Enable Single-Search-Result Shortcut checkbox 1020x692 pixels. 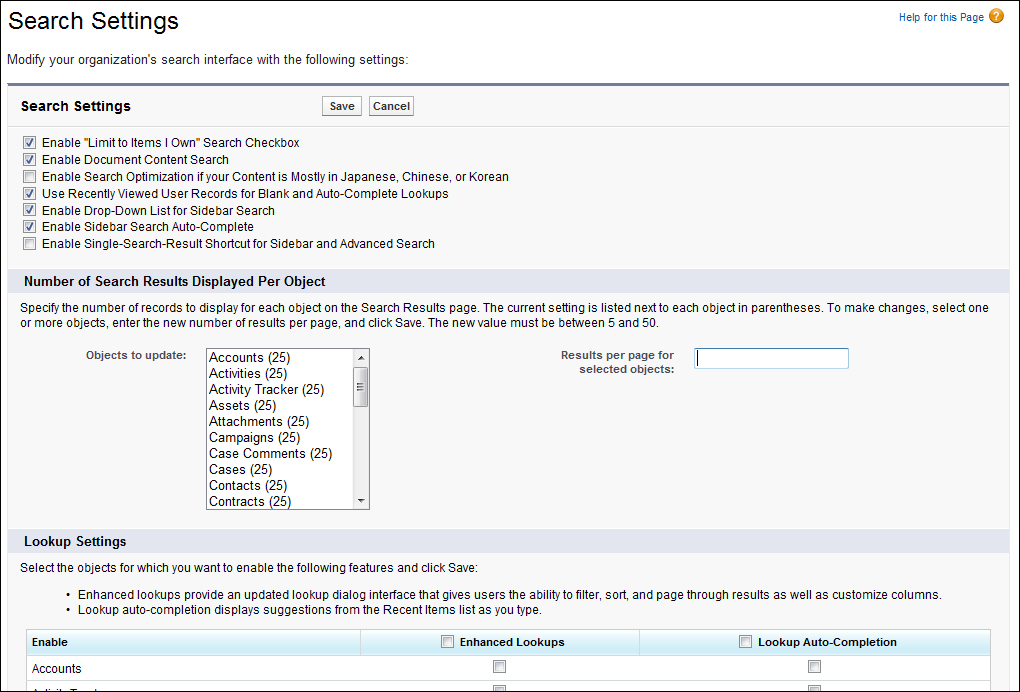click(x=30, y=244)
